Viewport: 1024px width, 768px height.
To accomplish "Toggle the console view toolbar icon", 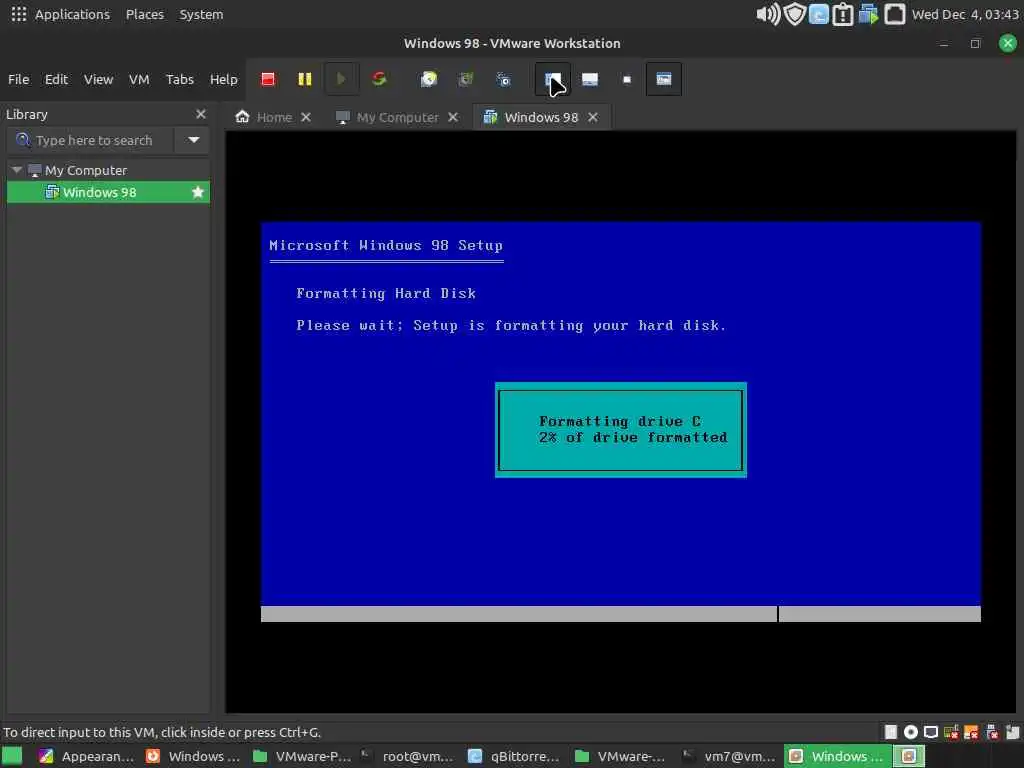I will (664, 79).
